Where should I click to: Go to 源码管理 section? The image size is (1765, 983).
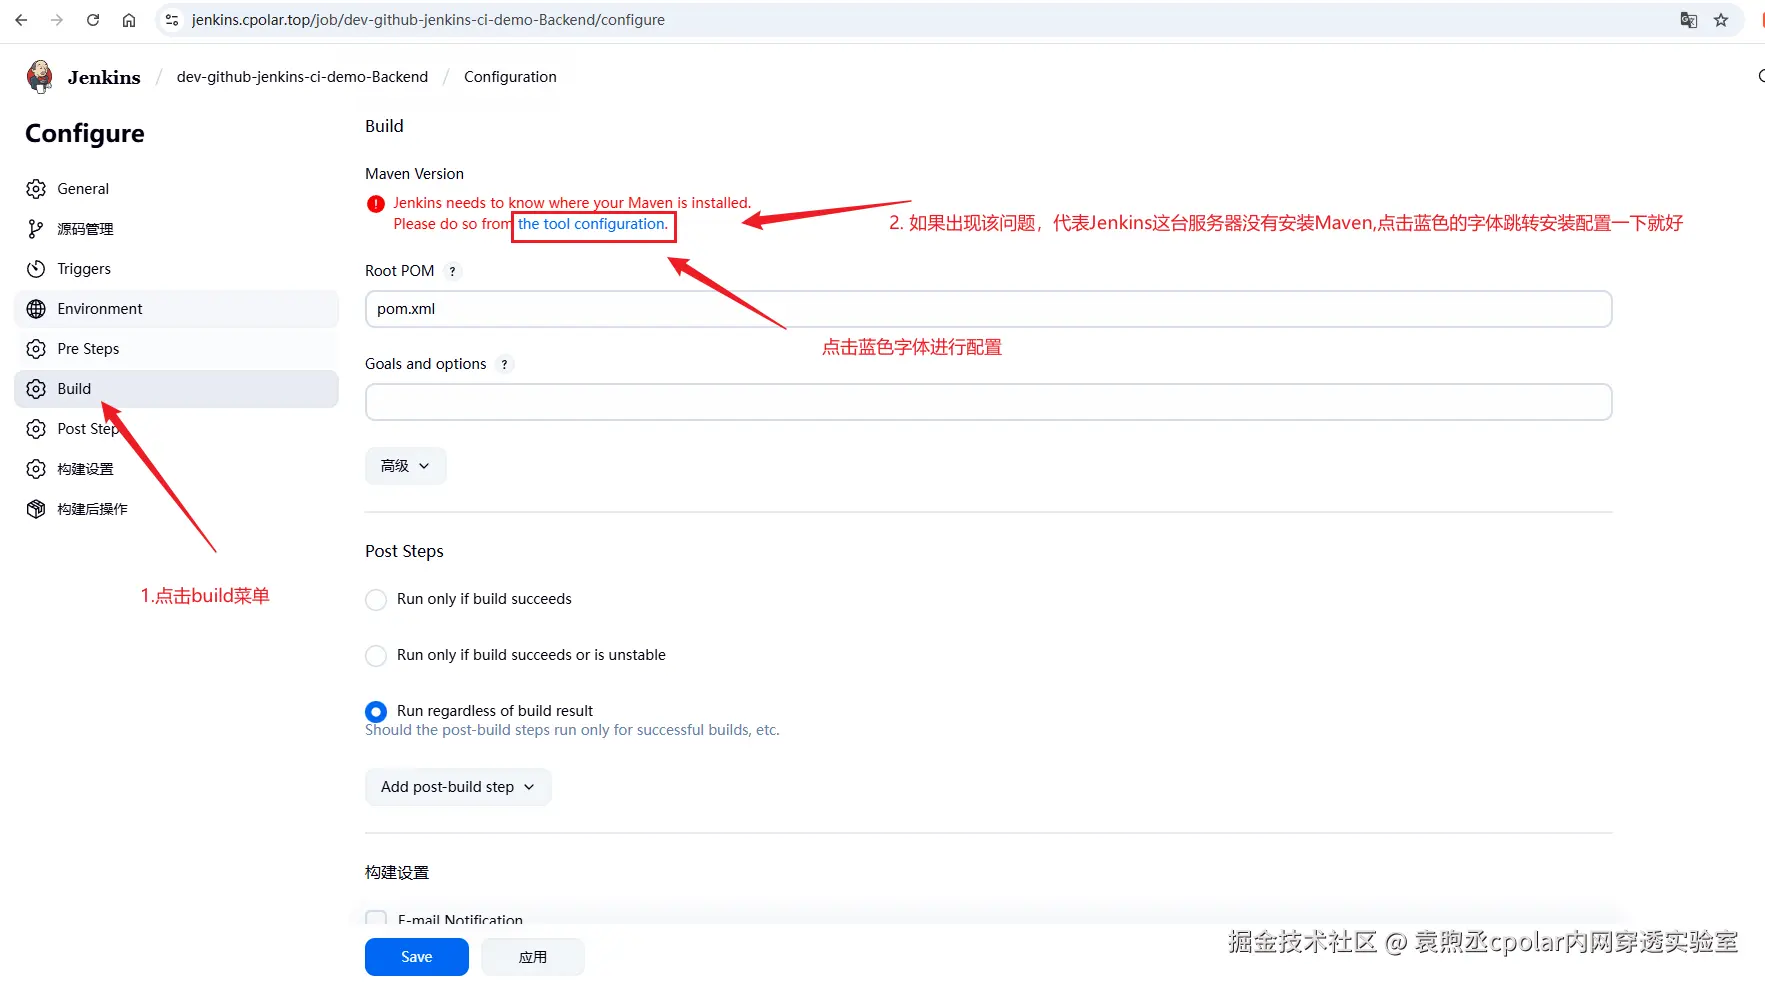(x=176, y=229)
